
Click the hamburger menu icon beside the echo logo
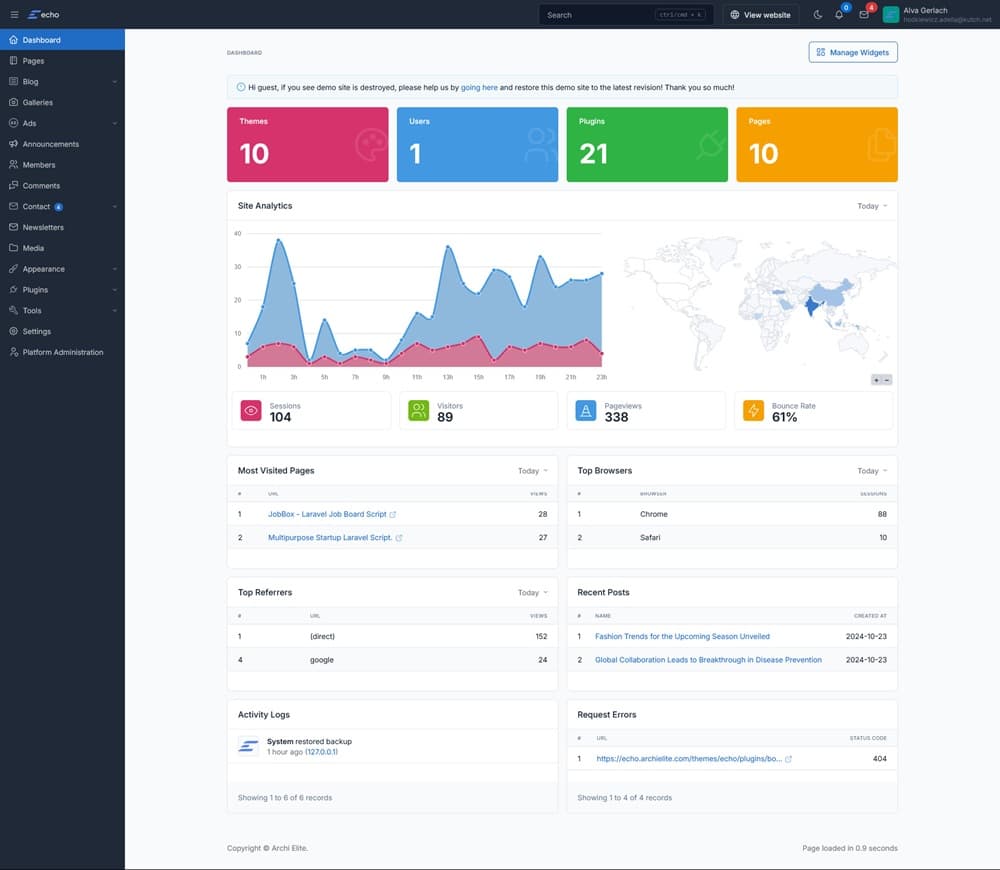[x=14, y=15]
